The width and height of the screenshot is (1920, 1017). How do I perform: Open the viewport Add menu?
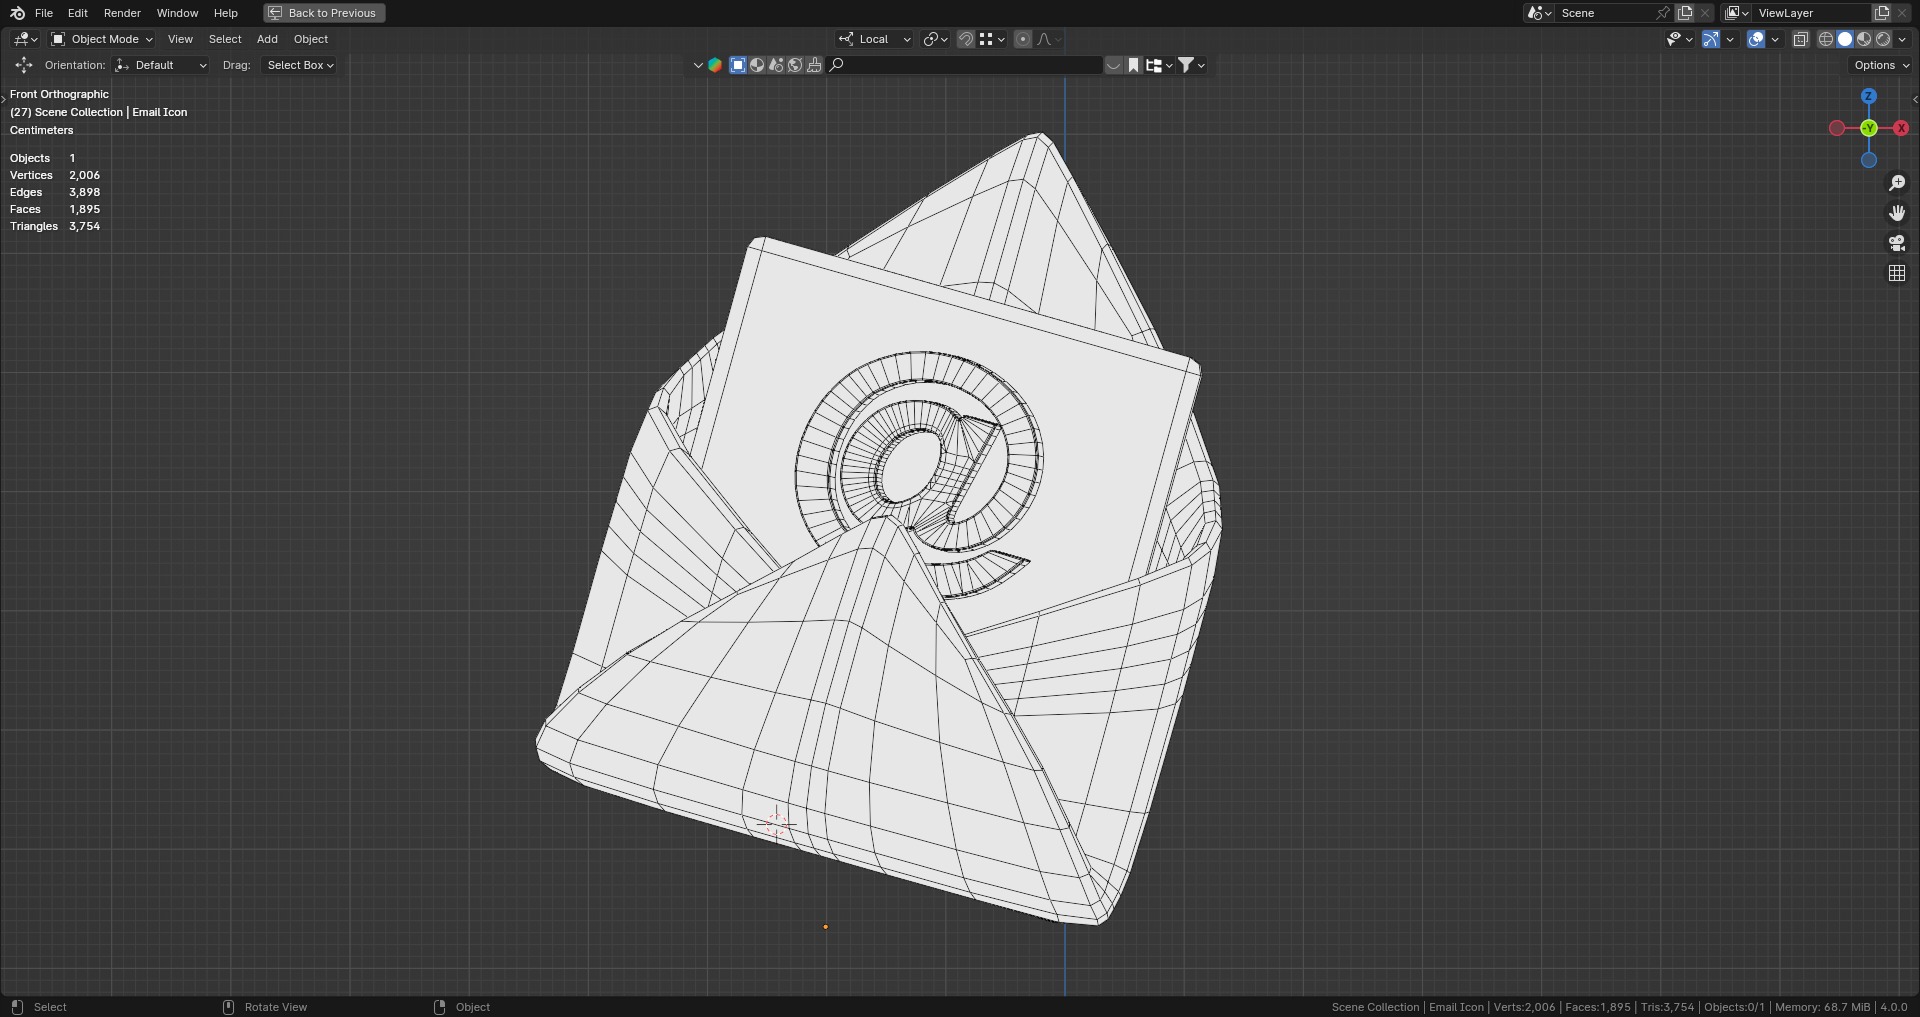[x=267, y=39]
